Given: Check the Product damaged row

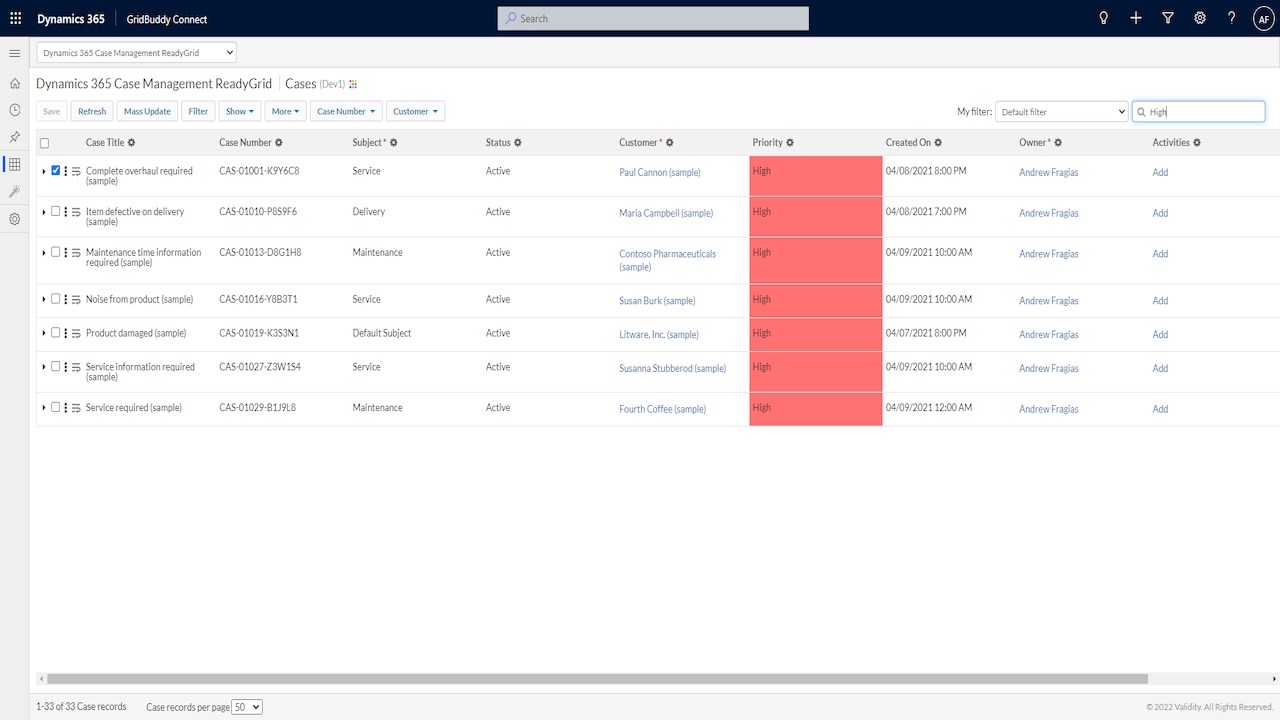Looking at the screenshot, I should click(56, 333).
